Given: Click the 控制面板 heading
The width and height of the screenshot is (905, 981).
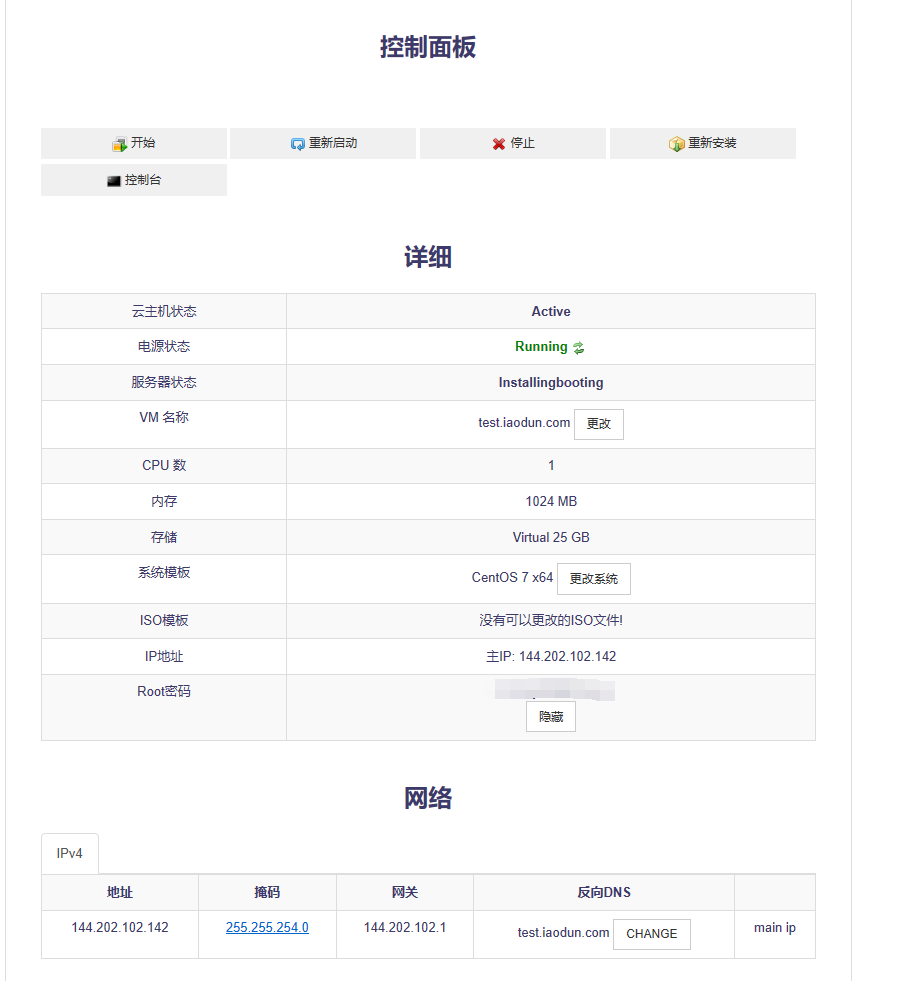Looking at the screenshot, I should (x=428, y=48).
